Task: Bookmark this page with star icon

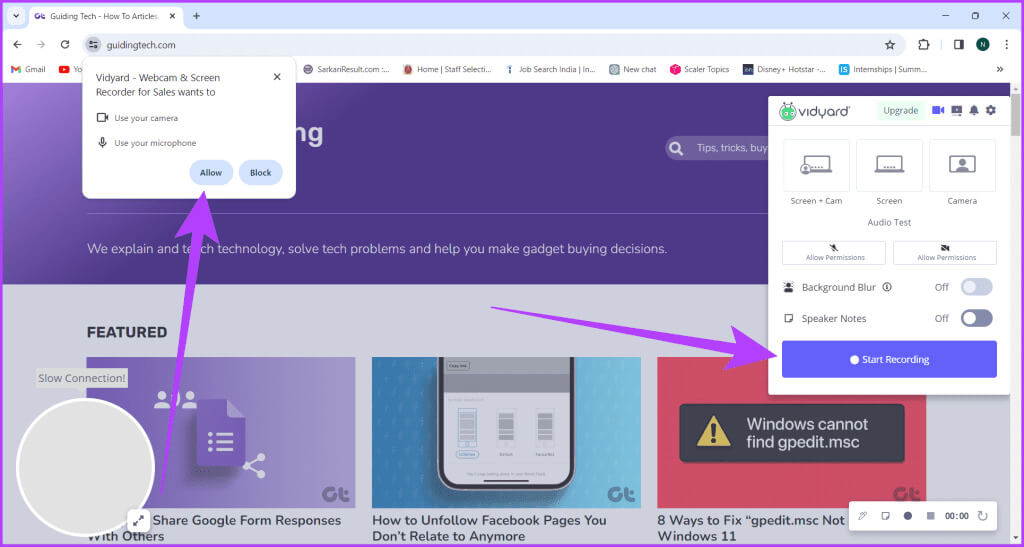Action: point(889,44)
